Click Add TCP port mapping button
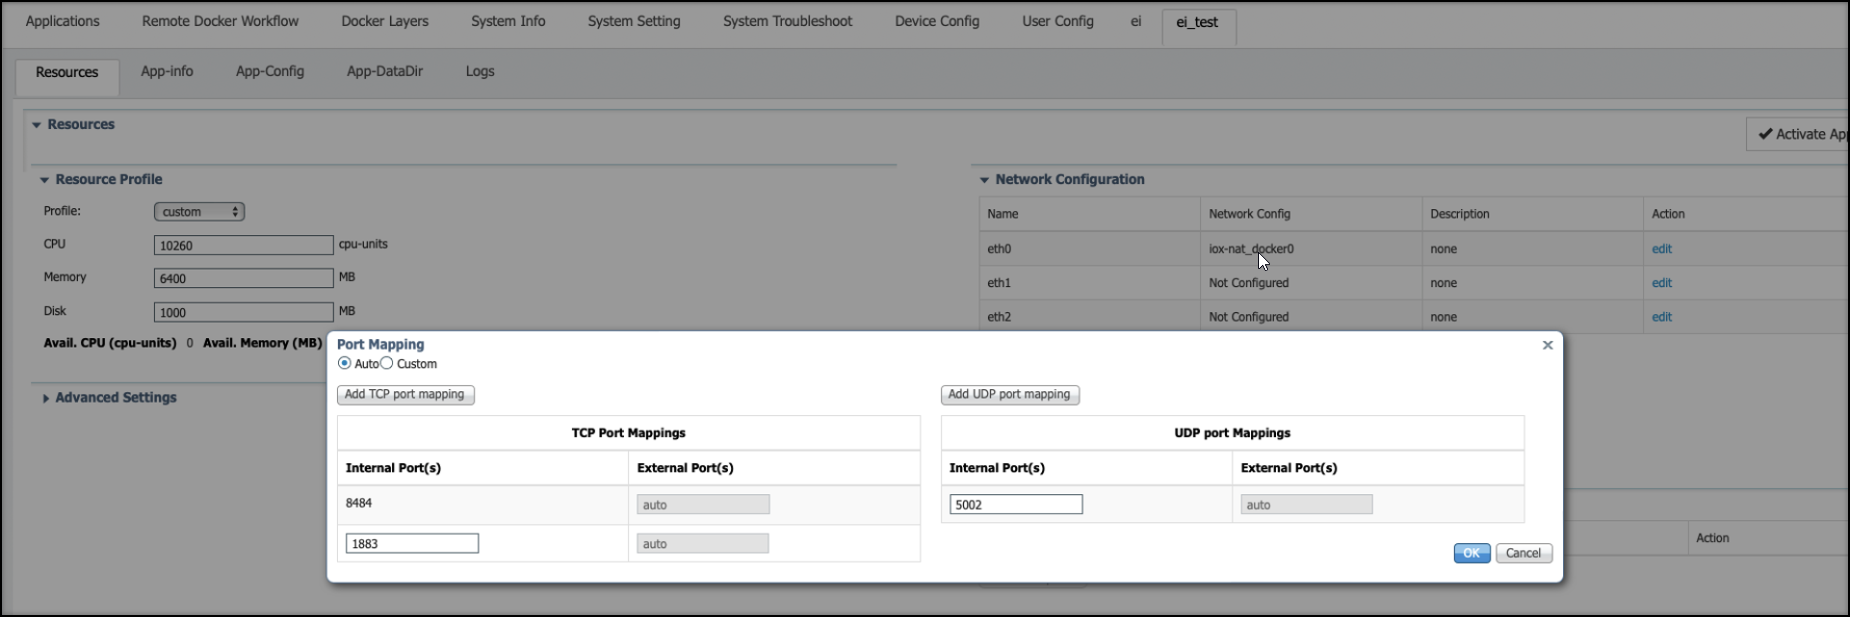Viewport: 1850px width, 617px height. point(405,395)
